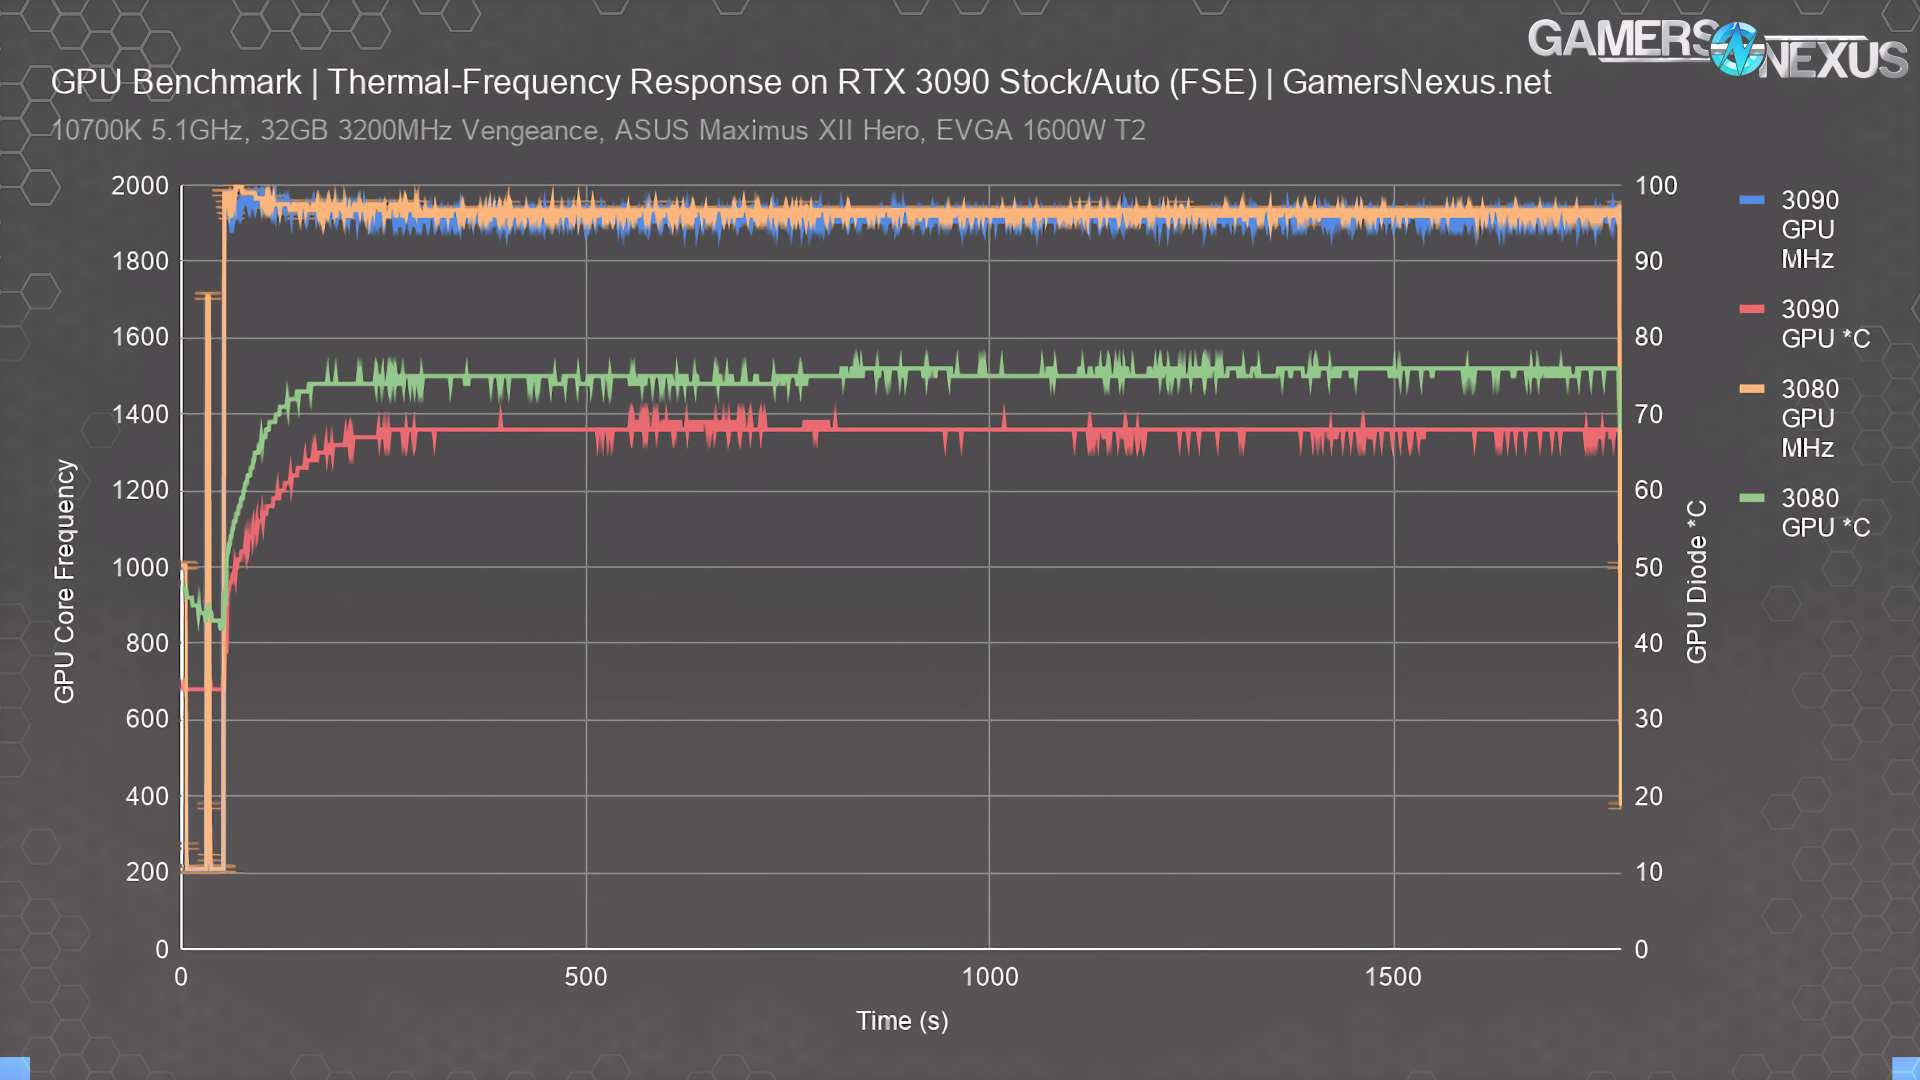Click the Gamers Nexus logo emblem
Viewport: 1920px width, 1080px height.
pos(1736,49)
